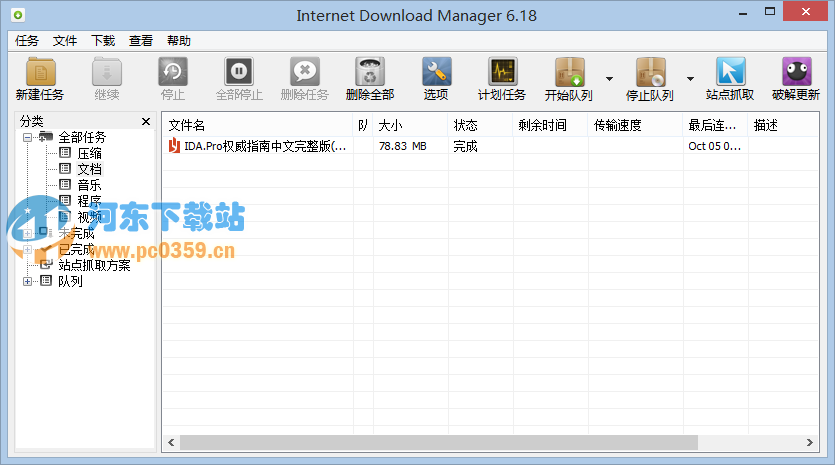Click the scrollbar right arrow

809,442
